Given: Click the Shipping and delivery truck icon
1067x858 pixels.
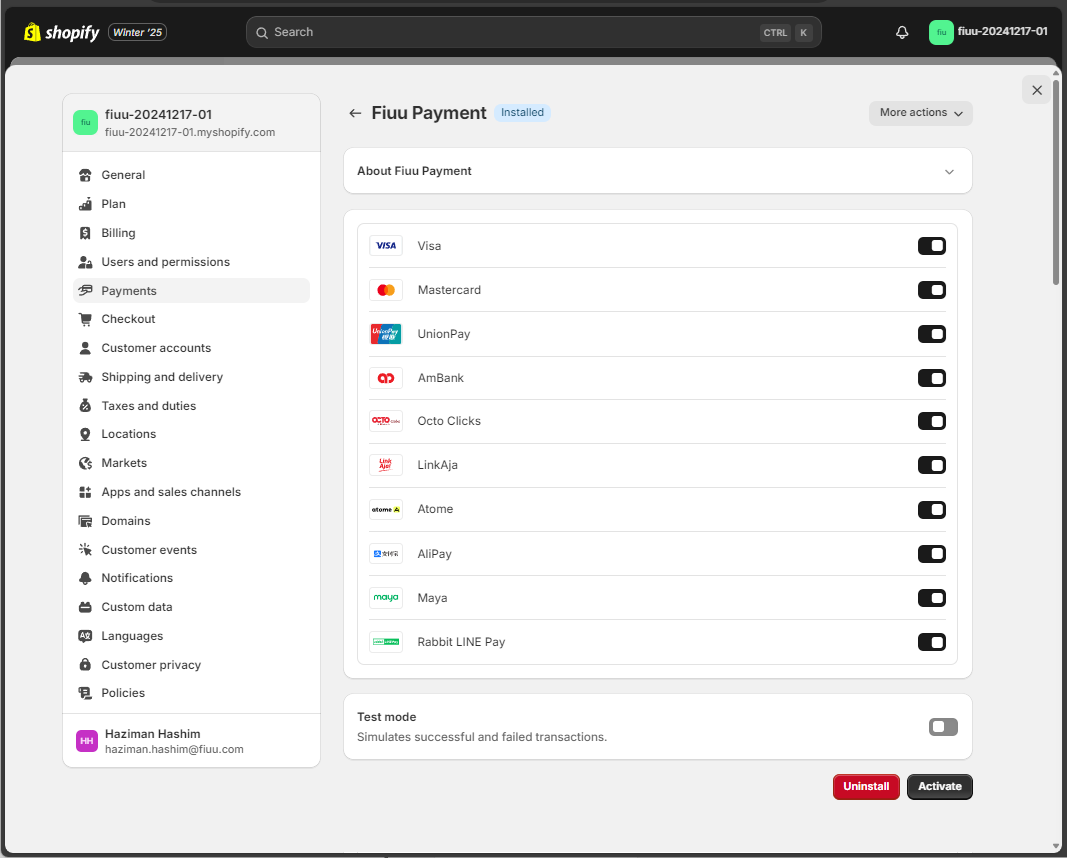Looking at the screenshot, I should pyautogui.click(x=85, y=377).
